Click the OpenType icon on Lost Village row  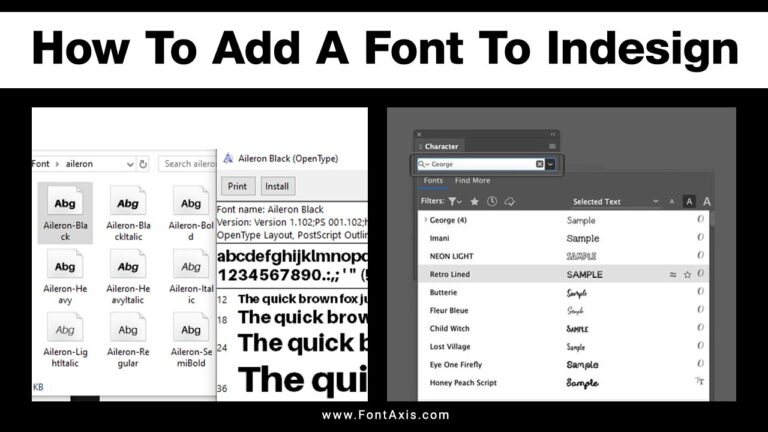click(700, 345)
